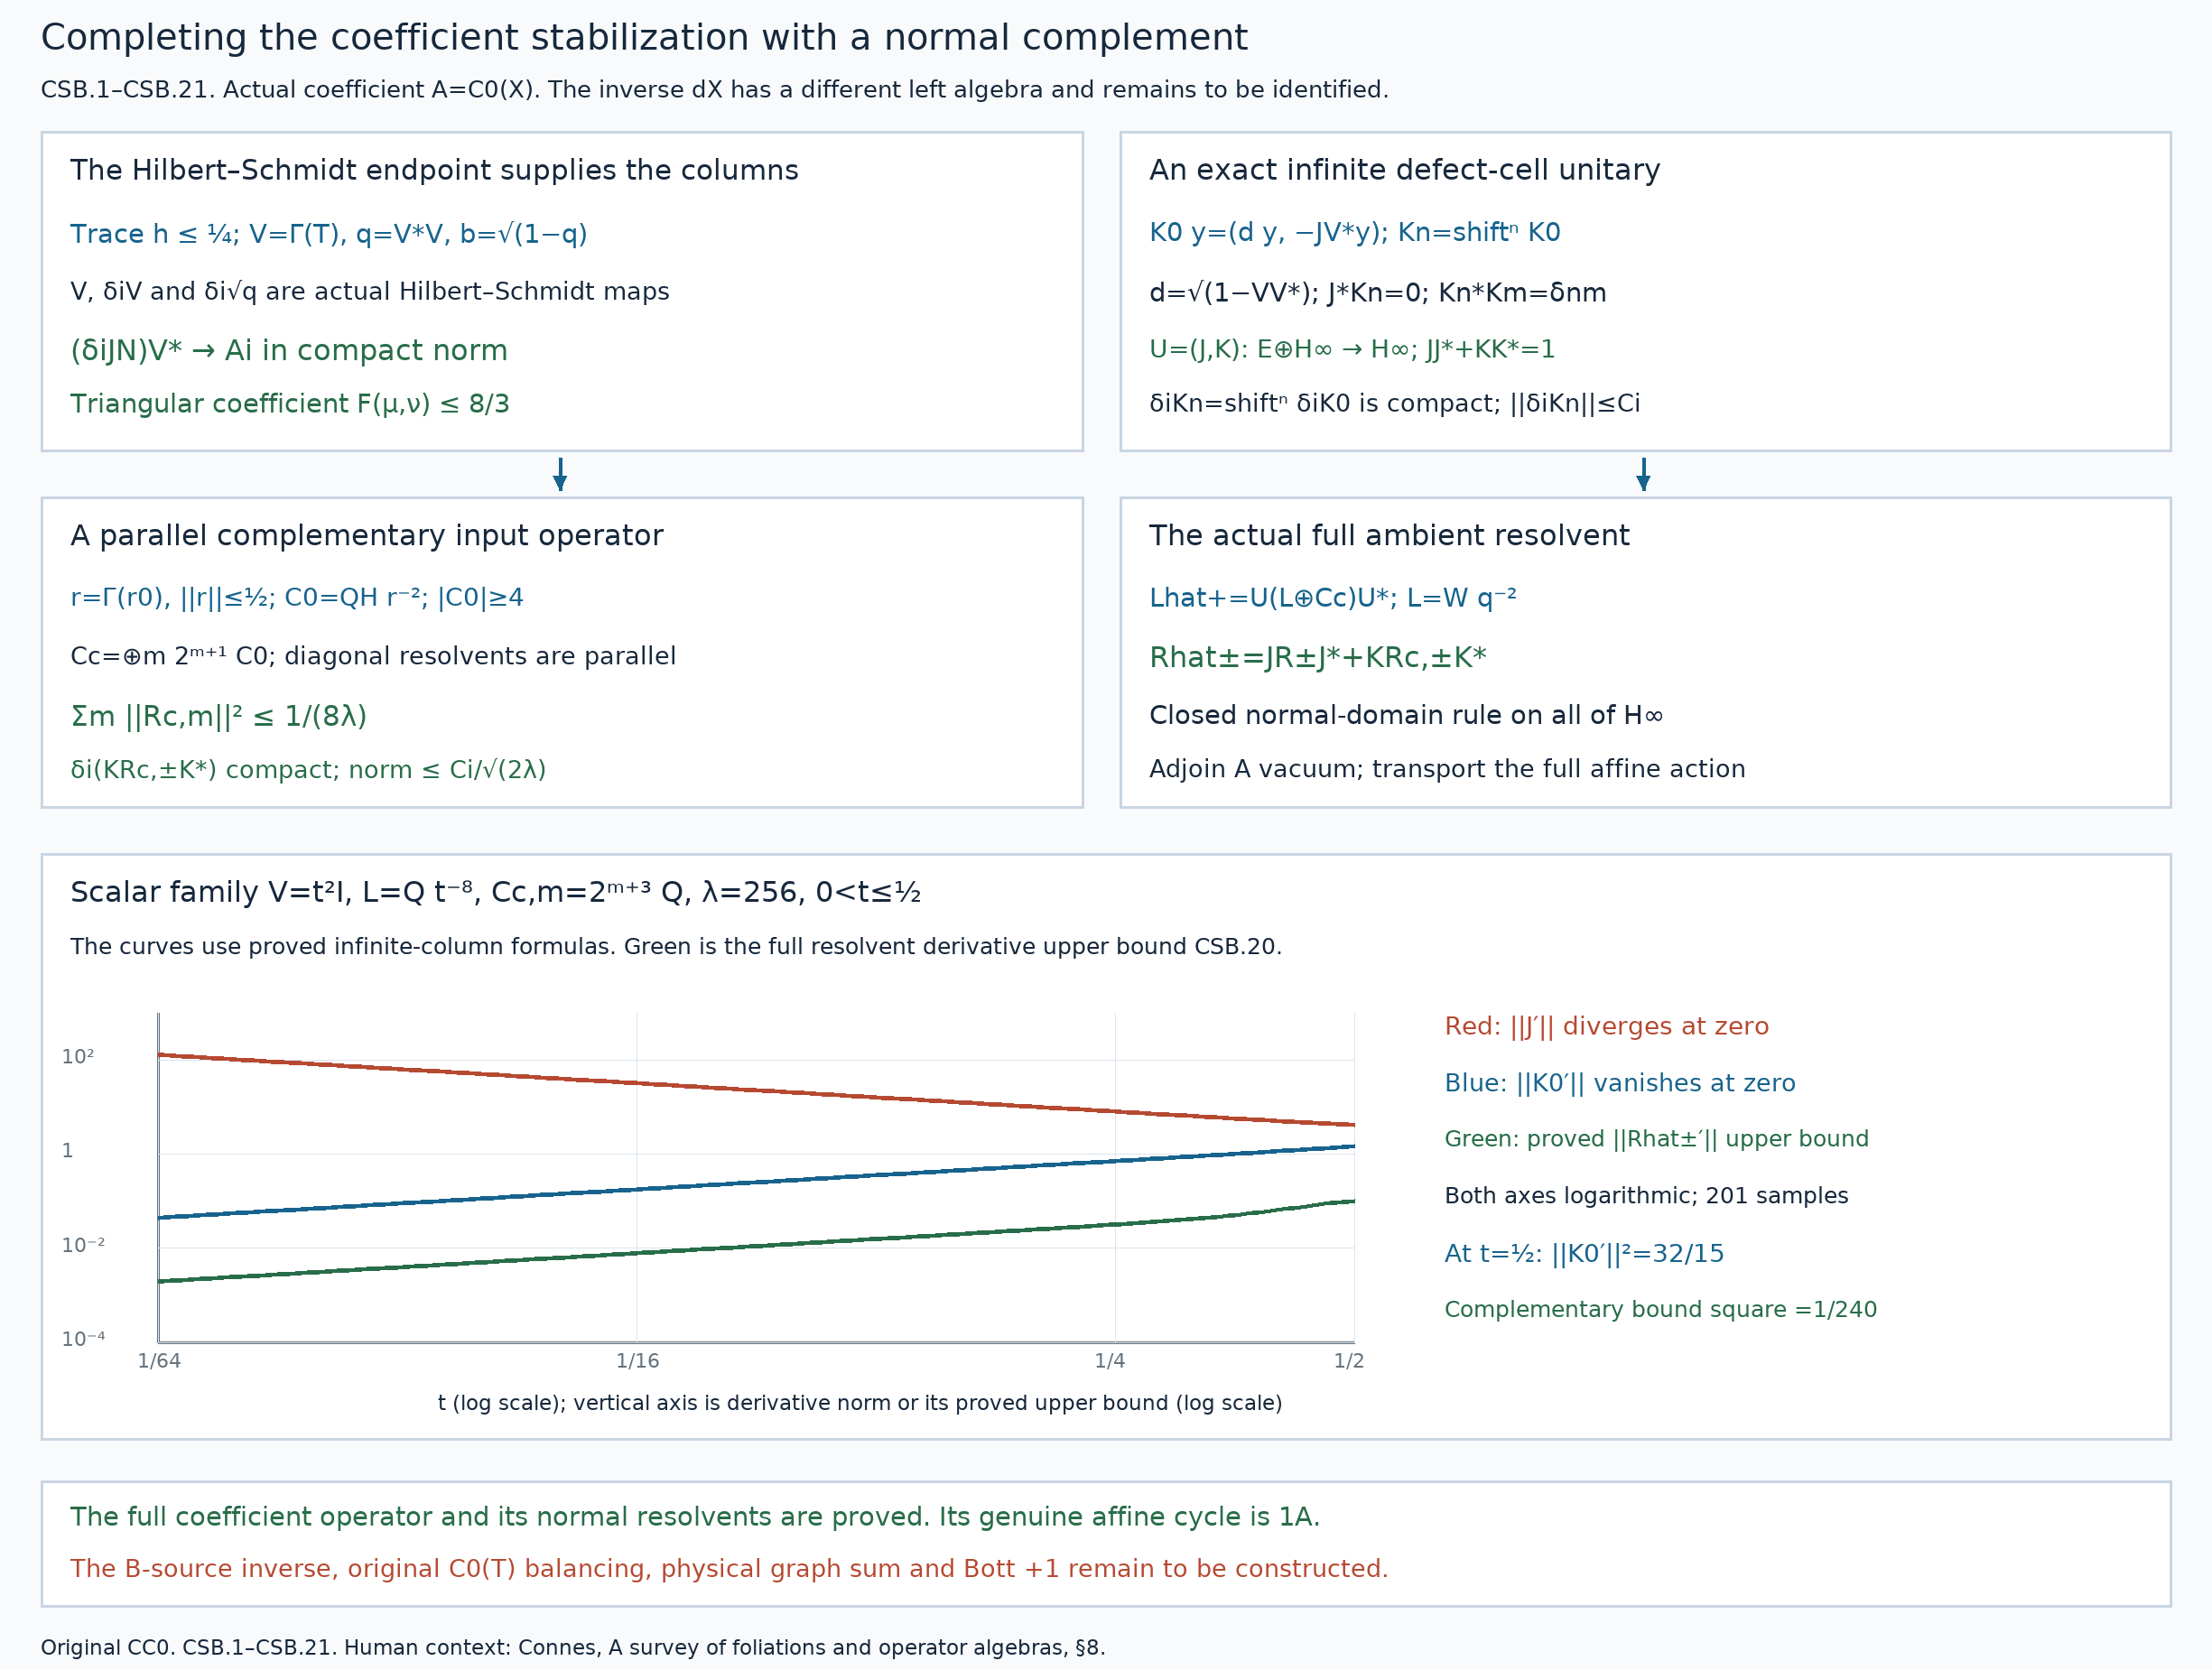The height and width of the screenshot is (1670, 2212).
Task: Select heading 'An exact infinite defect-cell unitary'
Action: [x=1404, y=170]
